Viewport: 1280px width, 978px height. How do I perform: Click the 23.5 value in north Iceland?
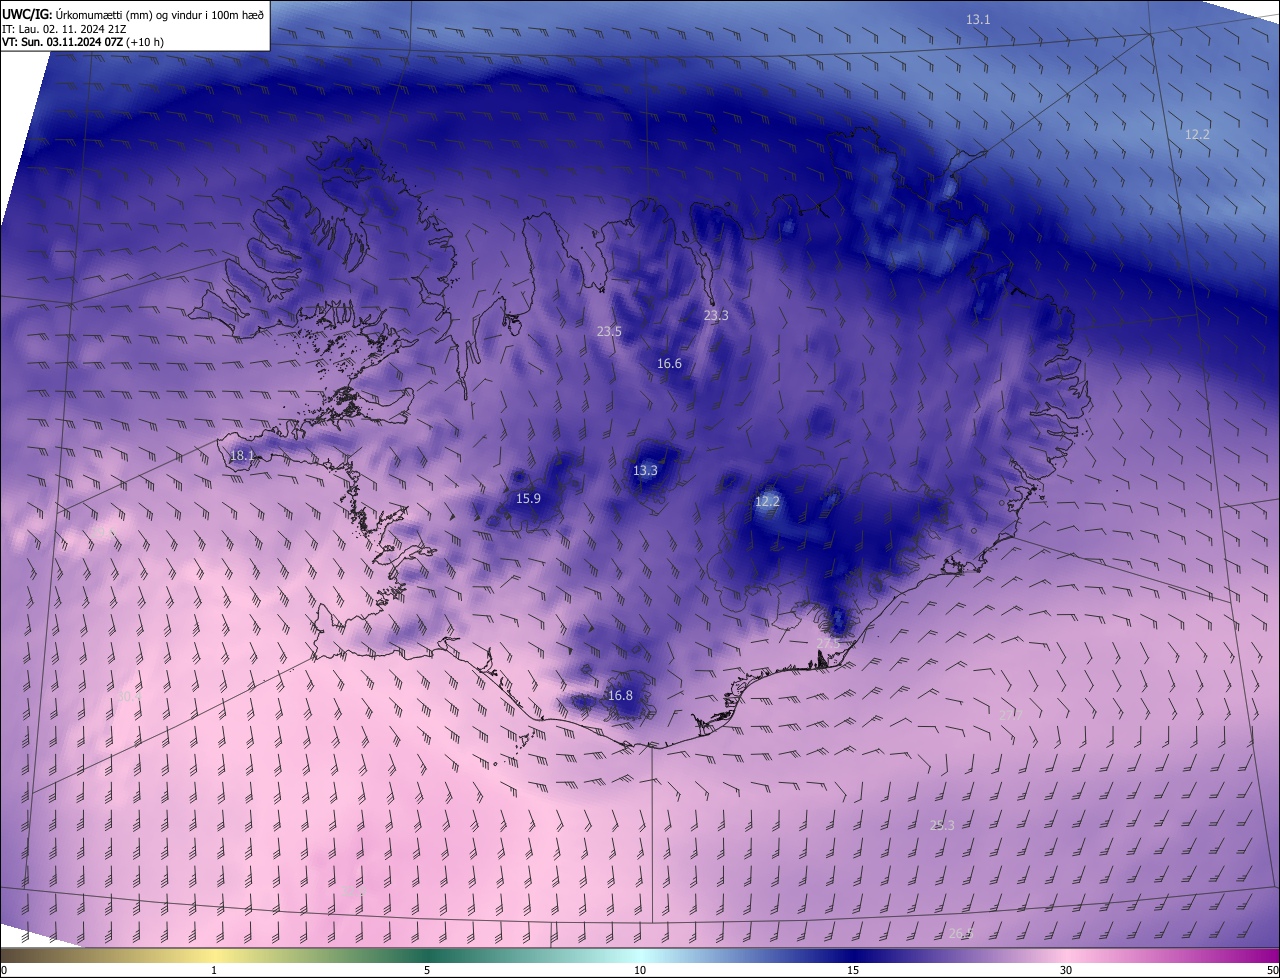609,331
